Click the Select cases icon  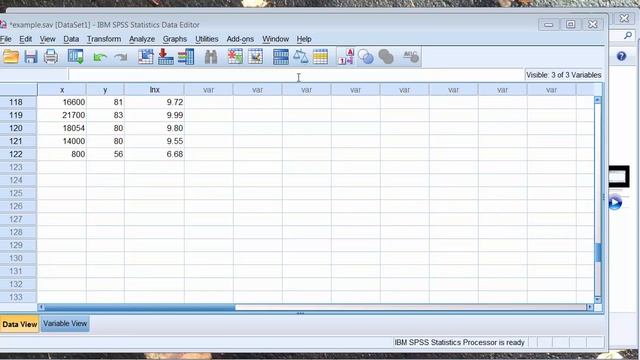[320, 57]
